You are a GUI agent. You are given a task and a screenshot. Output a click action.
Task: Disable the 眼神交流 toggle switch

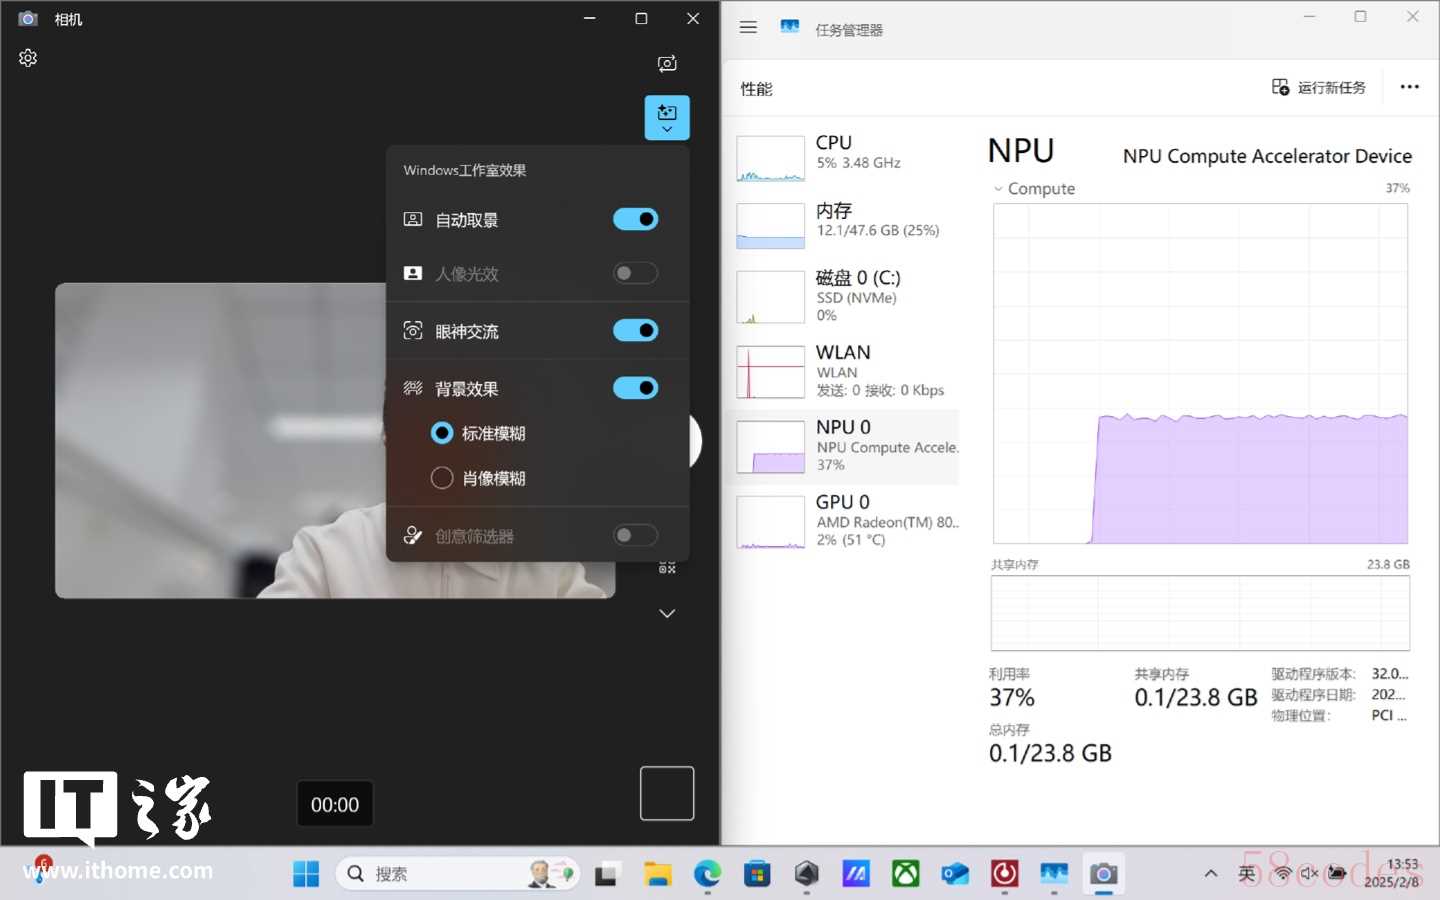635,331
